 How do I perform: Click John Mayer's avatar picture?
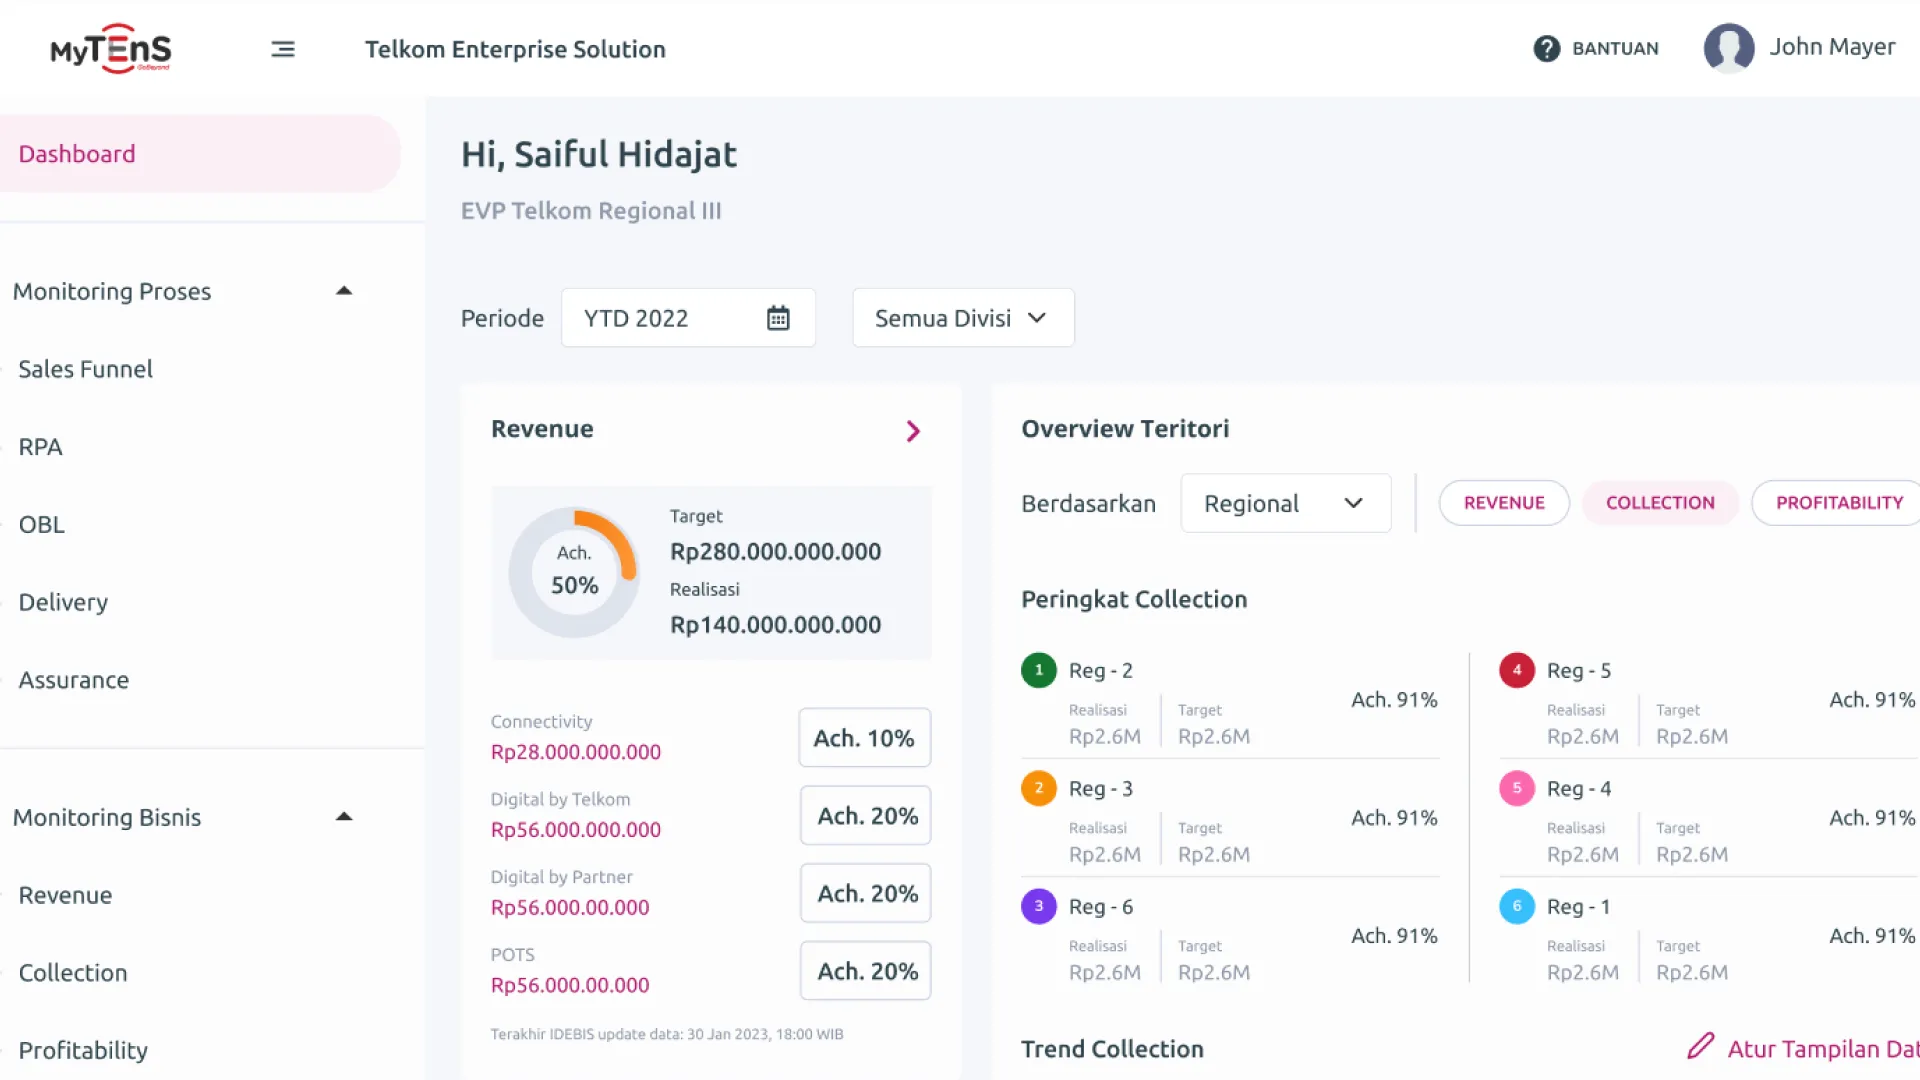[1729, 48]
